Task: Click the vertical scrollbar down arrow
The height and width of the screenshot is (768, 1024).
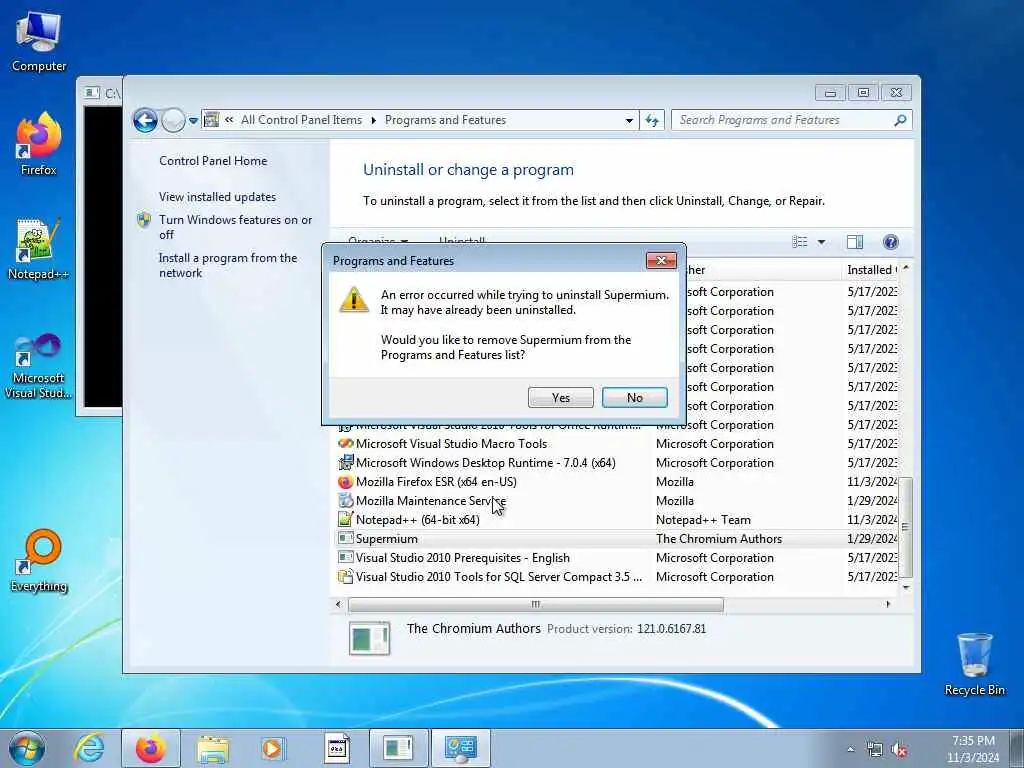Action: point(906,588)
